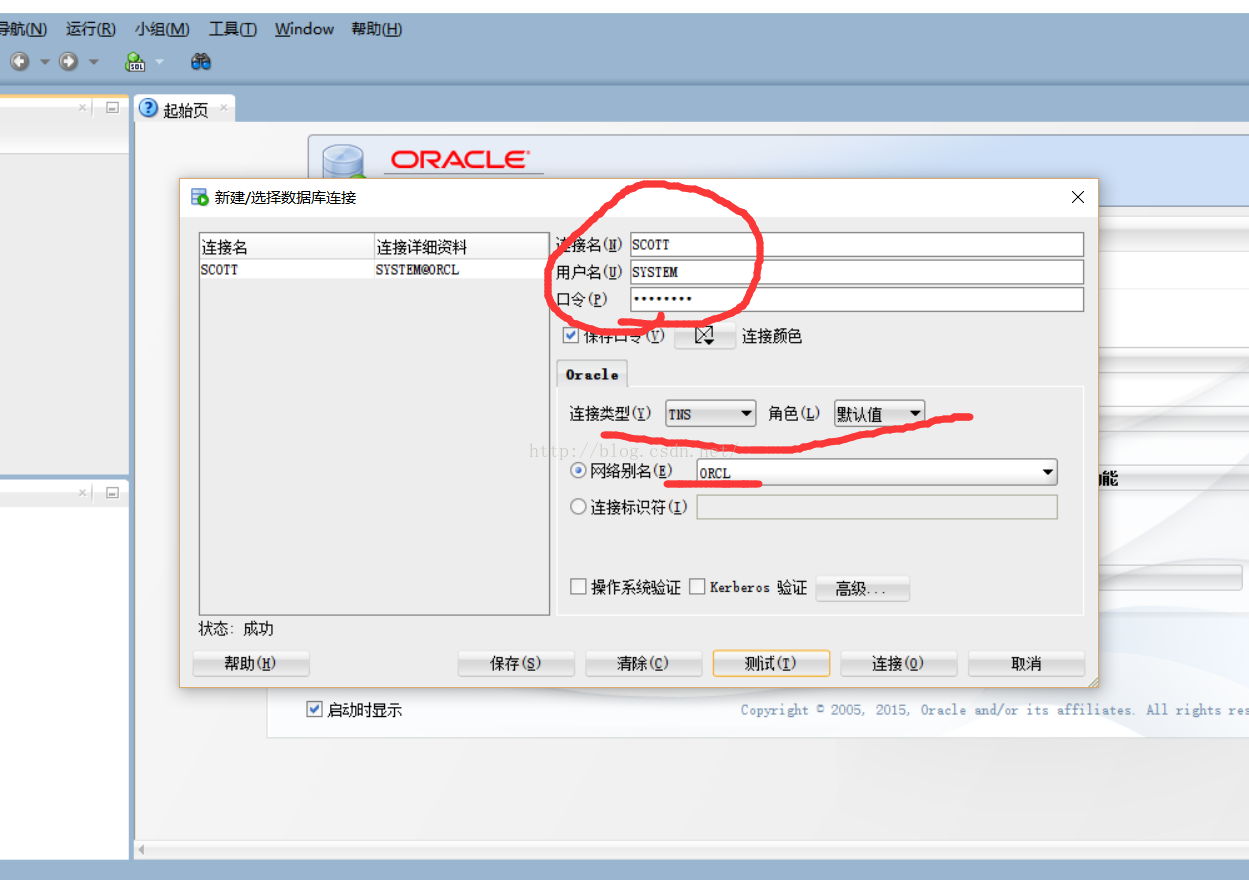Select the 网络别名 radio button
Image resolution: width=1249 pixels, height=880 pixels.
pos(578,471)
